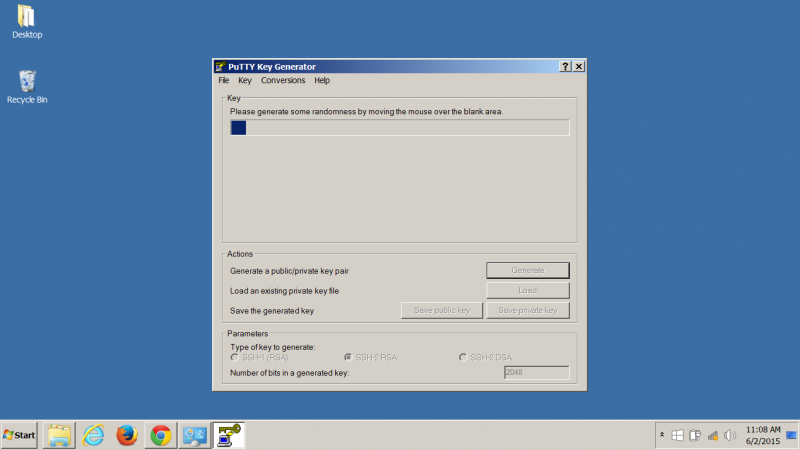800x450 pixels.
Task: Click the 'Type of key to generate:' label
Action: (272, 347)
